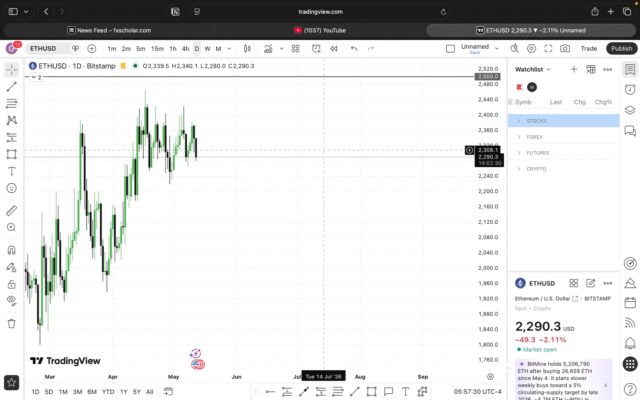This screenshot has height=400, width=640.
Task: Open the Fibonacci retracement tools
Action: pos(11,104)
